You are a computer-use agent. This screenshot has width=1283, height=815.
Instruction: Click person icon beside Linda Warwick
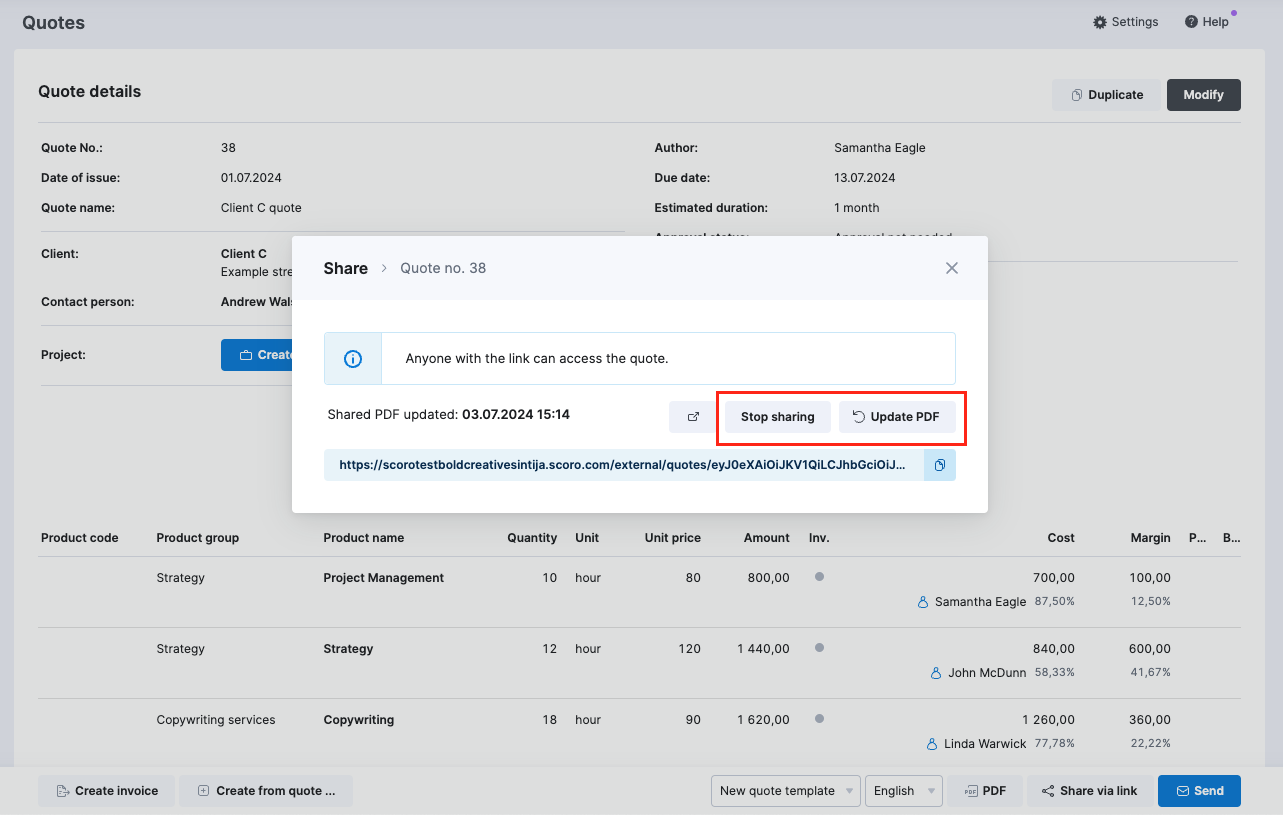pos(932,744)
